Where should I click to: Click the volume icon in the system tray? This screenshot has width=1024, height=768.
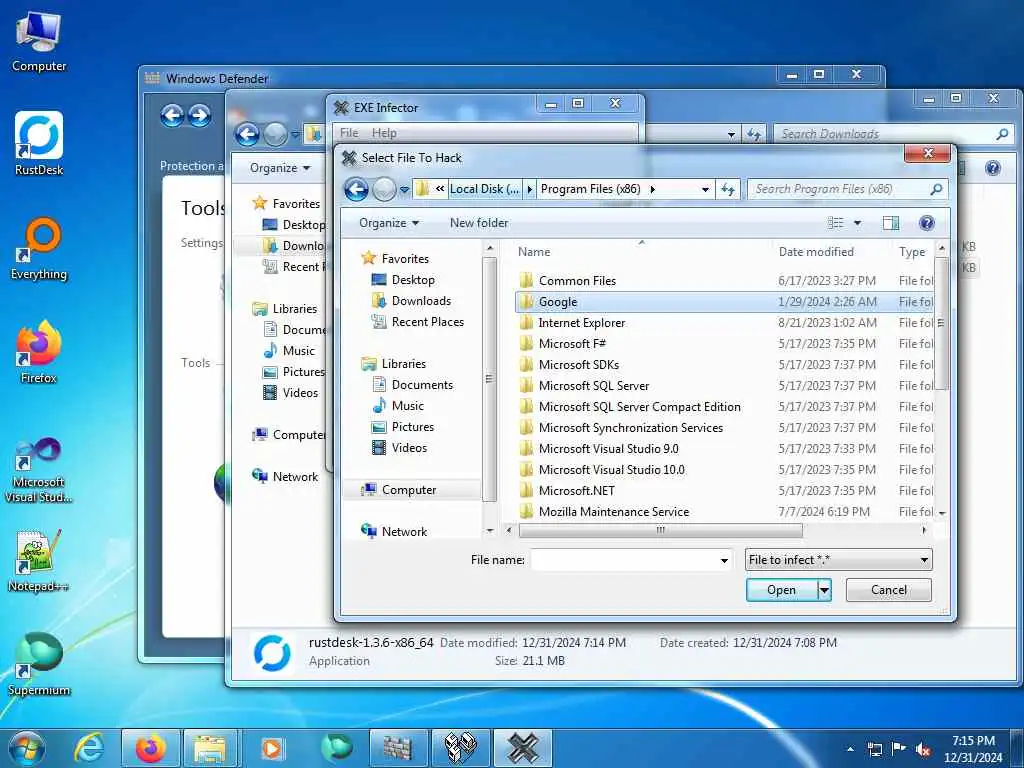(923, 749)
